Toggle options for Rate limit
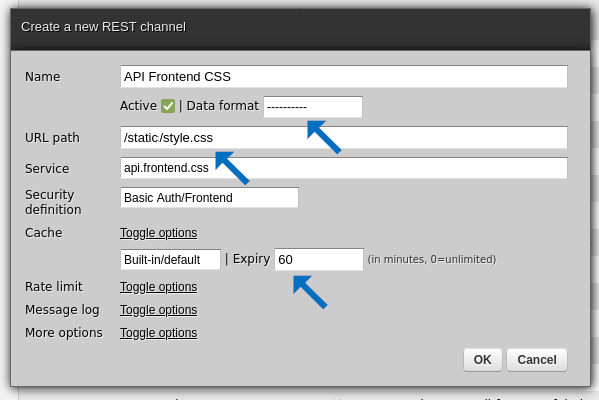 159,287
